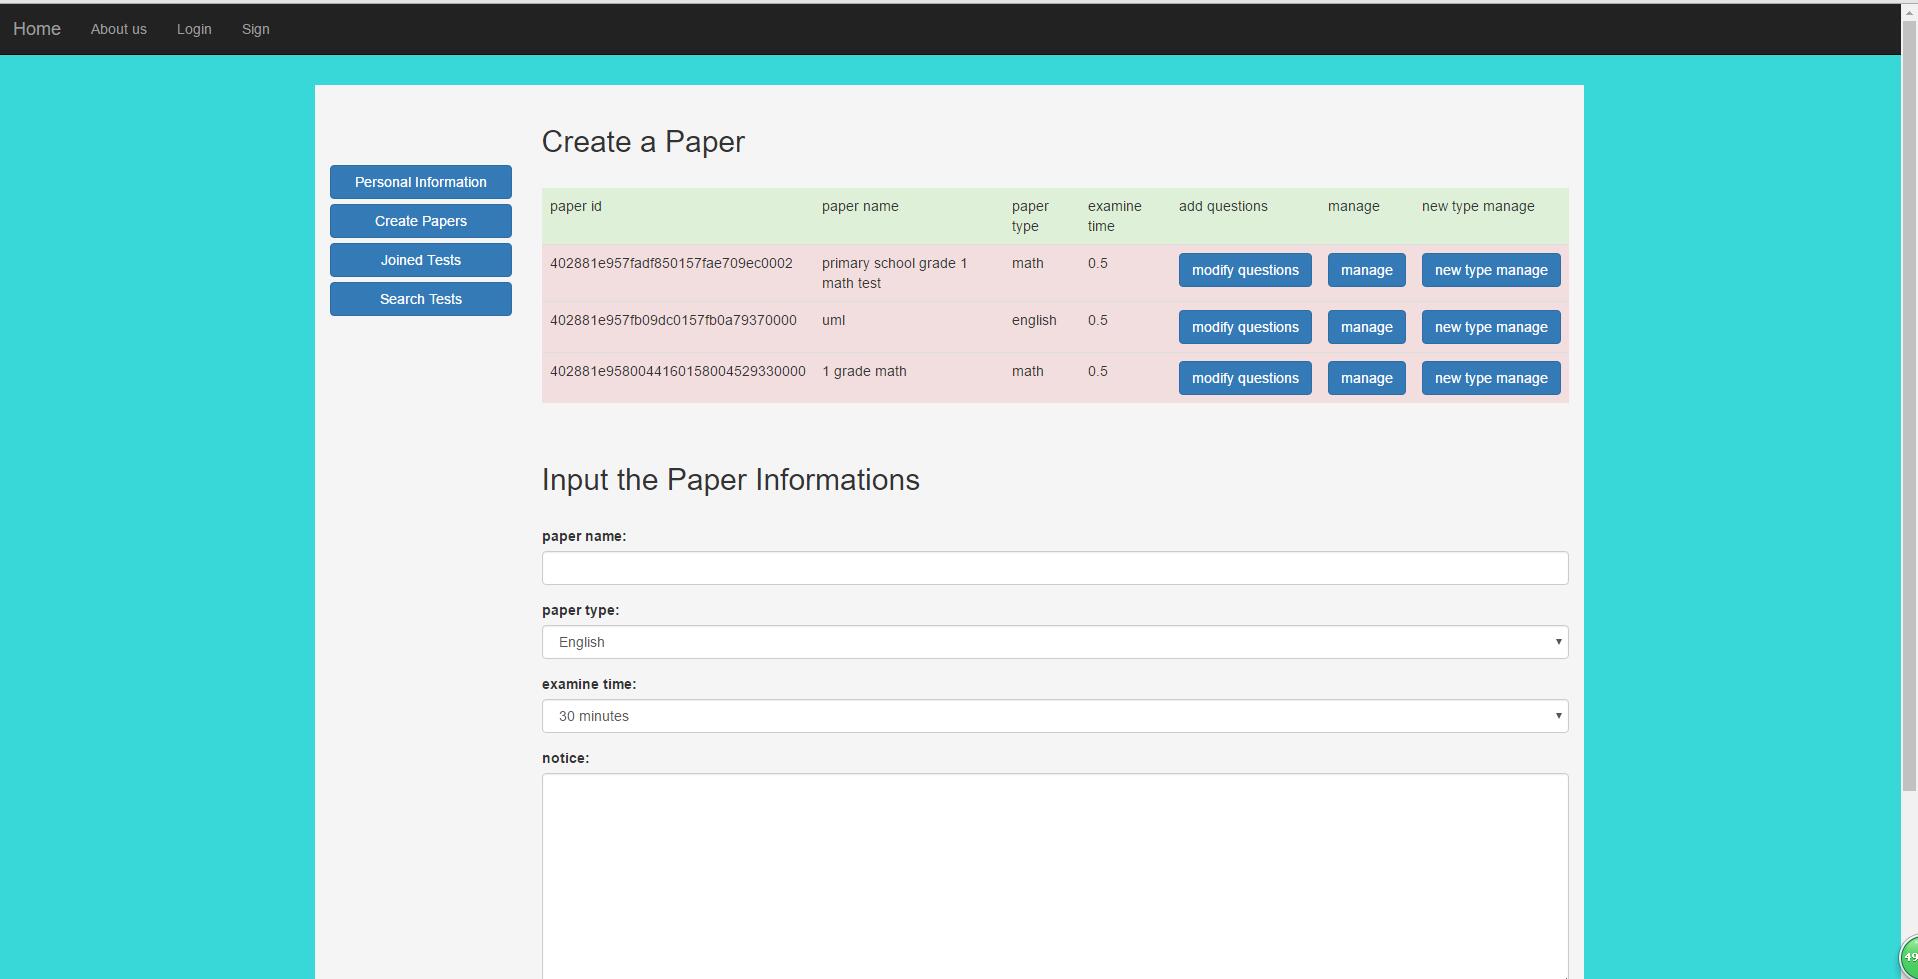
Task: Click new type manage for primary school math test
Action: point(1491,270)
